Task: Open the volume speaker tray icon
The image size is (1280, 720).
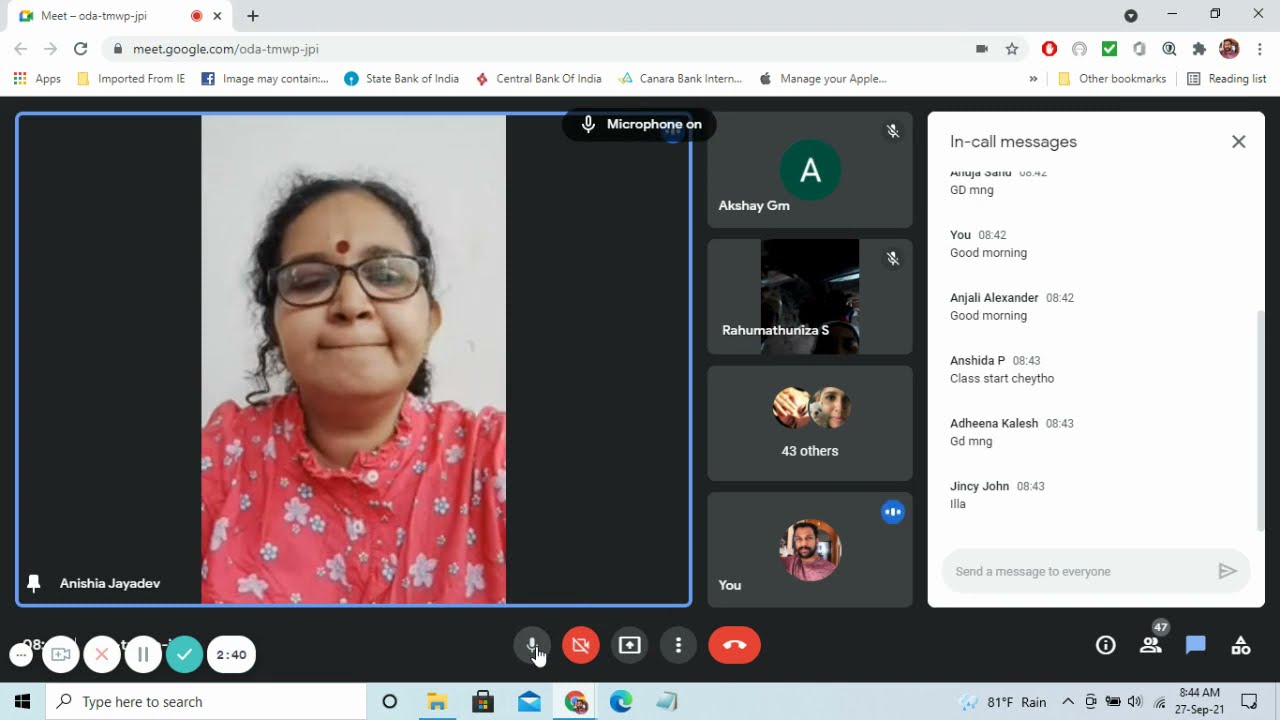Action: pos(1135,701)
